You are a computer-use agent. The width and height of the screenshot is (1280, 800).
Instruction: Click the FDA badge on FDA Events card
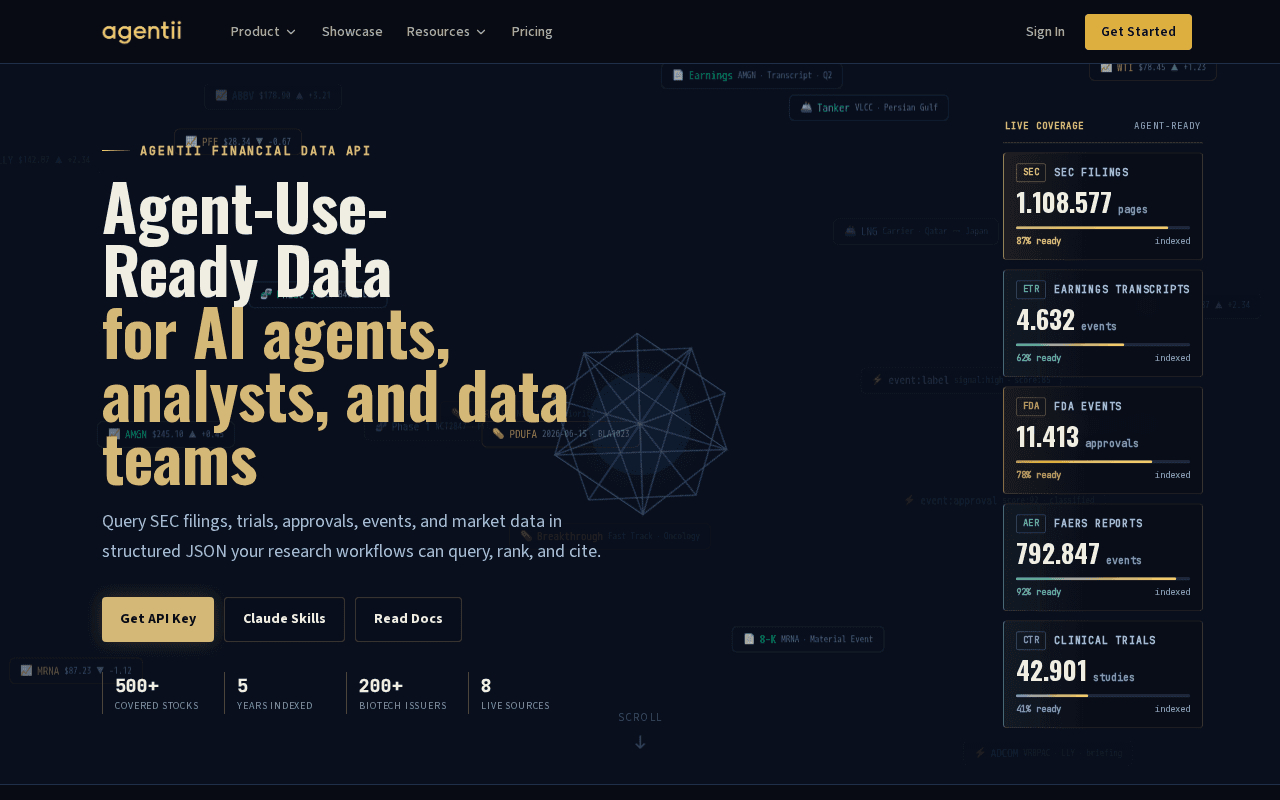pyautogui.click(x=1031, y=406)
